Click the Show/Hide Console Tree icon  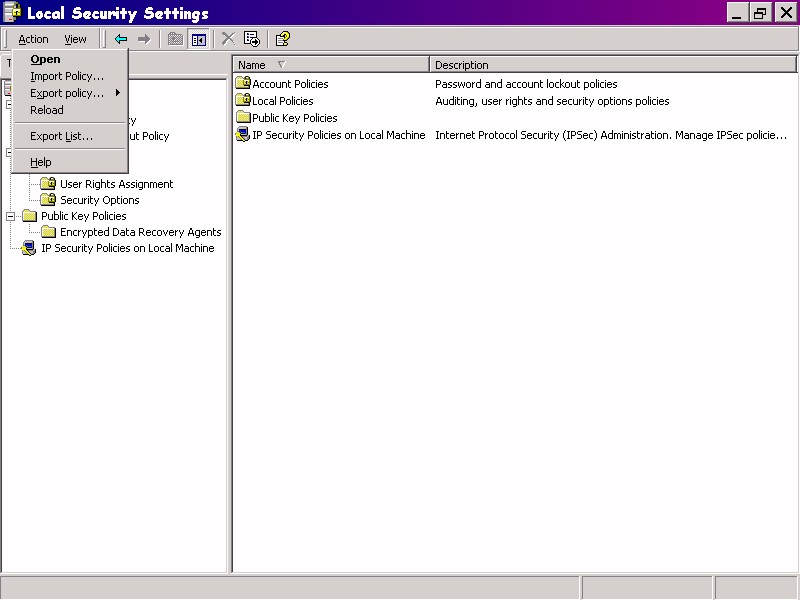(x=199, y=39)
